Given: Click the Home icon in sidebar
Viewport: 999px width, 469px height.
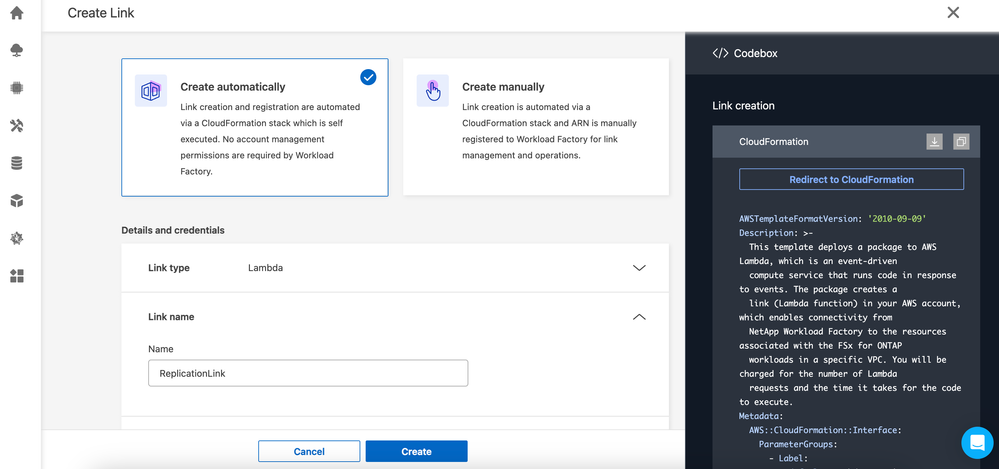Looking at the screenshot, I should tap(16, 13).
